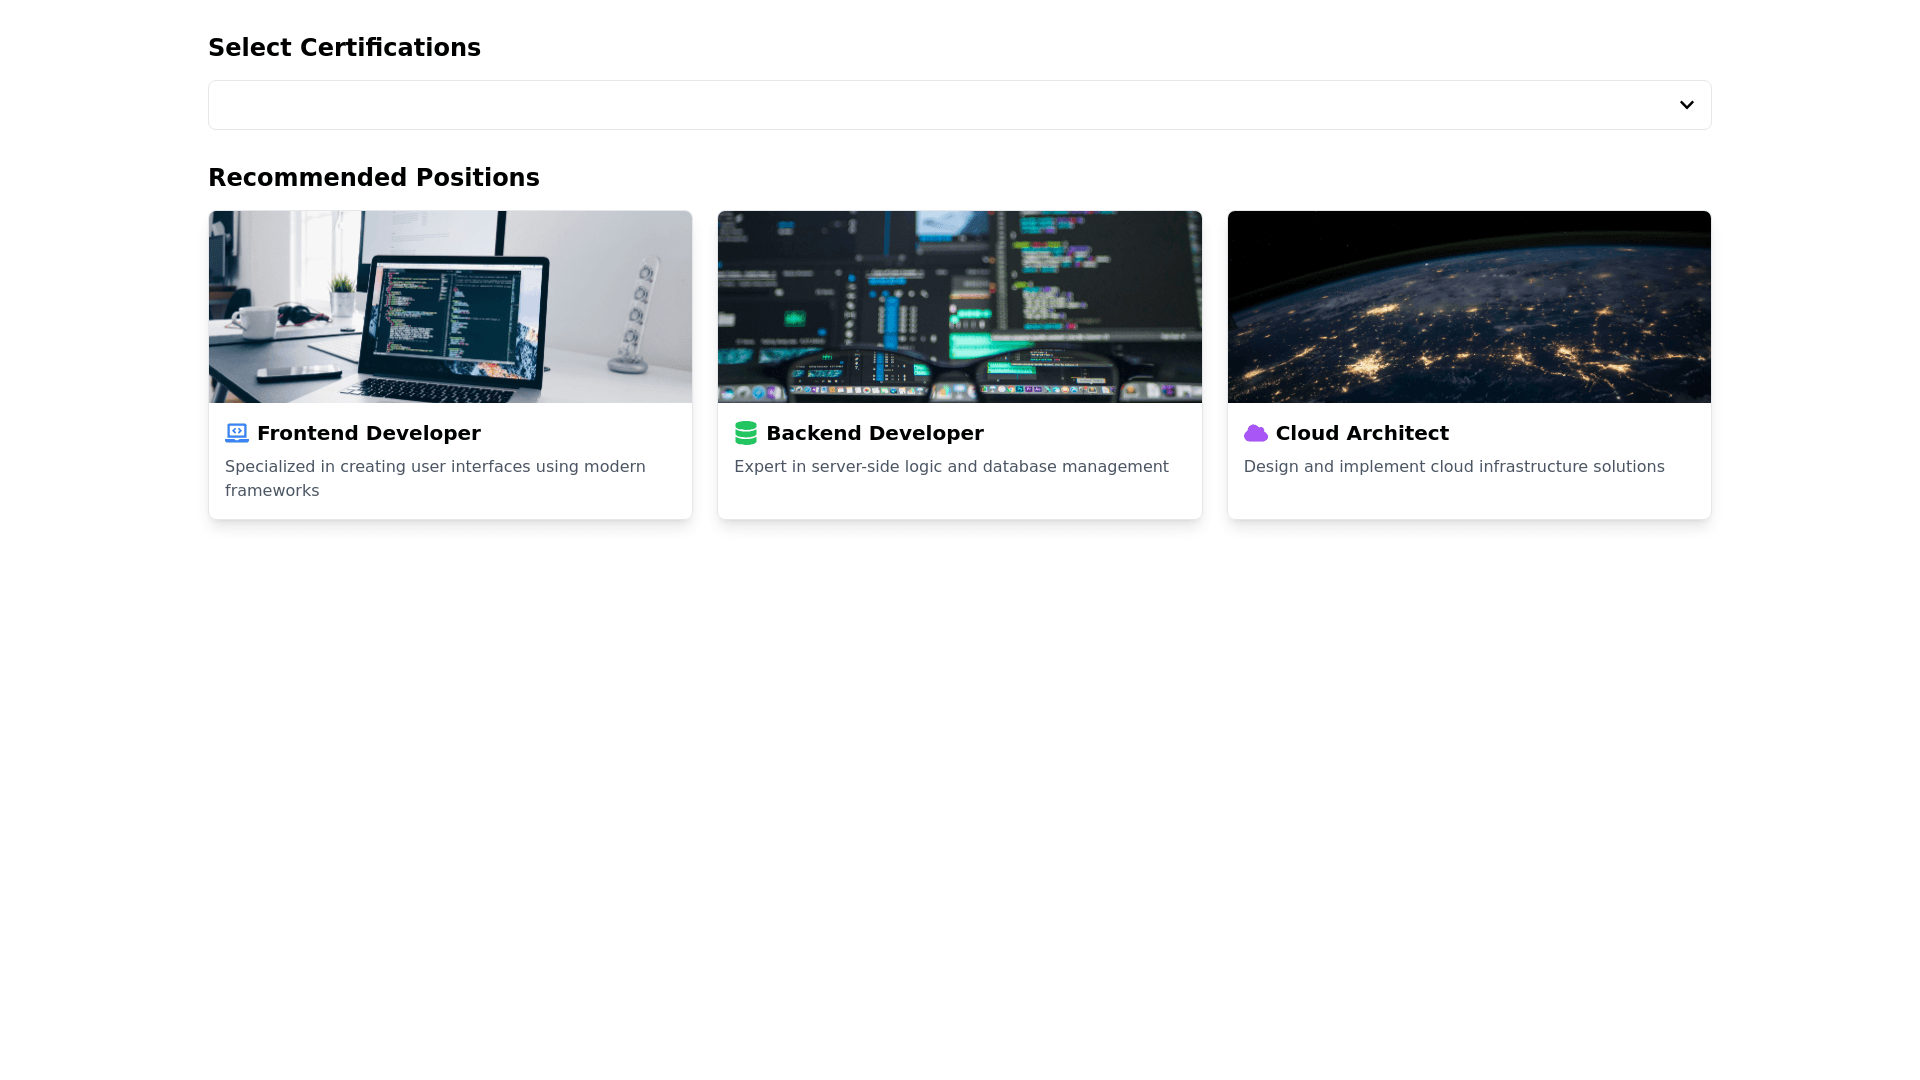Click the Backend Developer description text
The width and height of the screenshot is (1920, 1080).
[950, 467]
